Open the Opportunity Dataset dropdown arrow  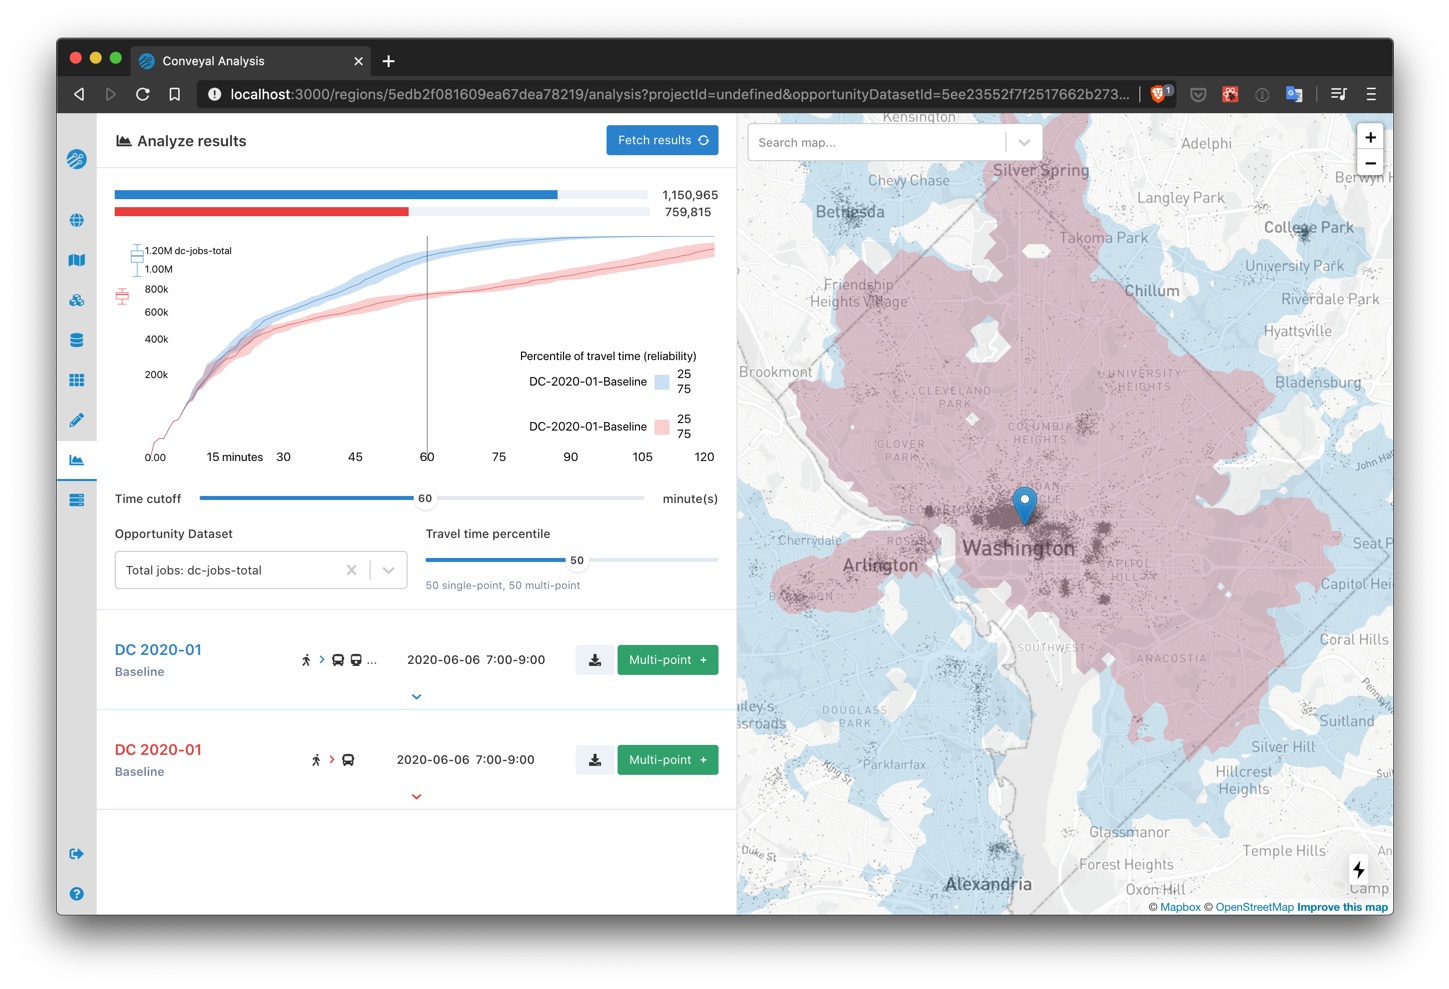pos(389,570)
